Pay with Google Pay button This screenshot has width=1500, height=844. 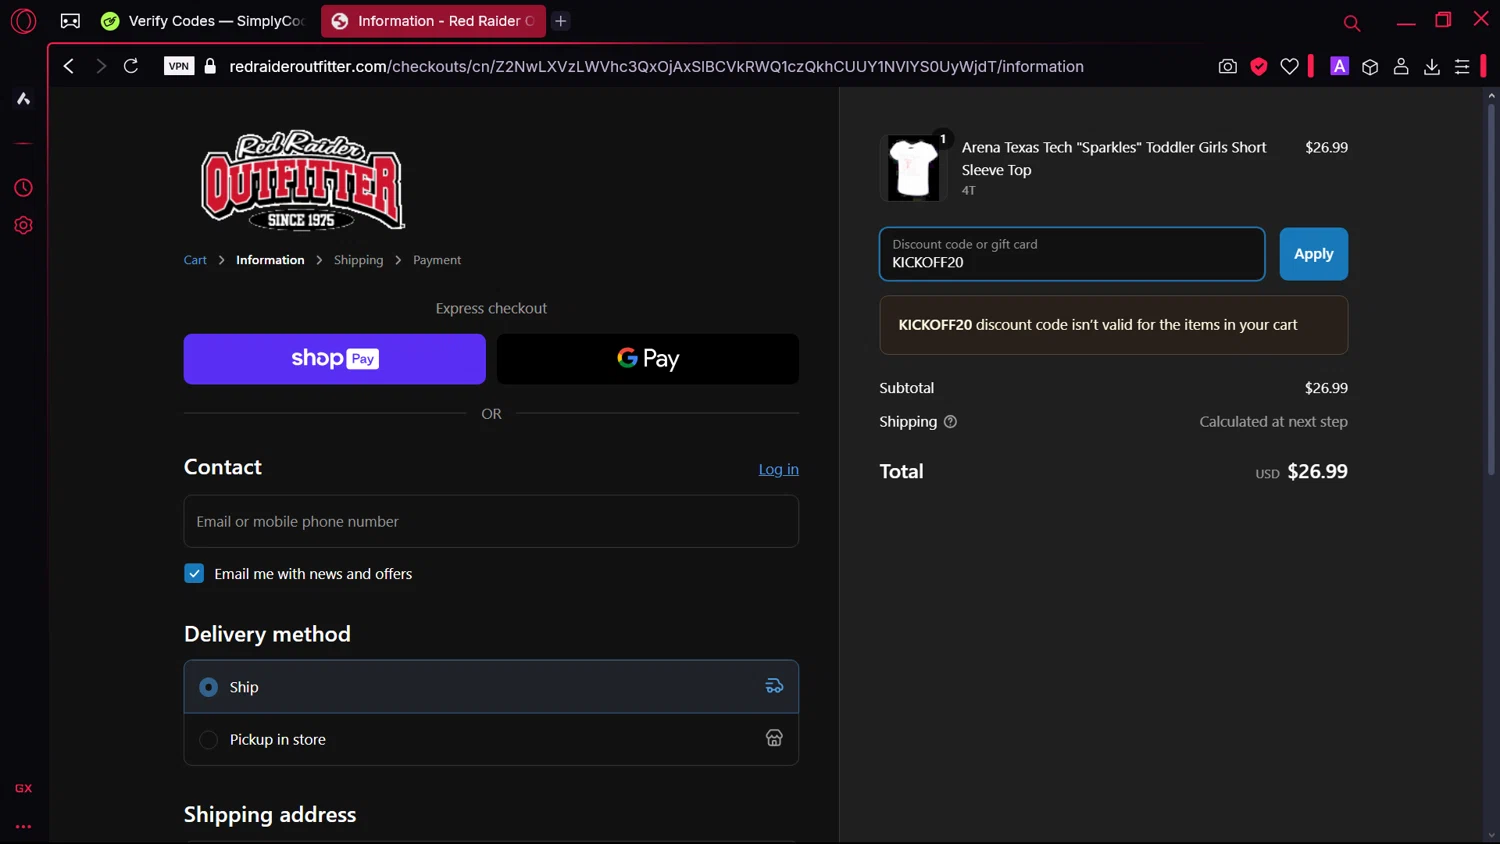(648, 359)
